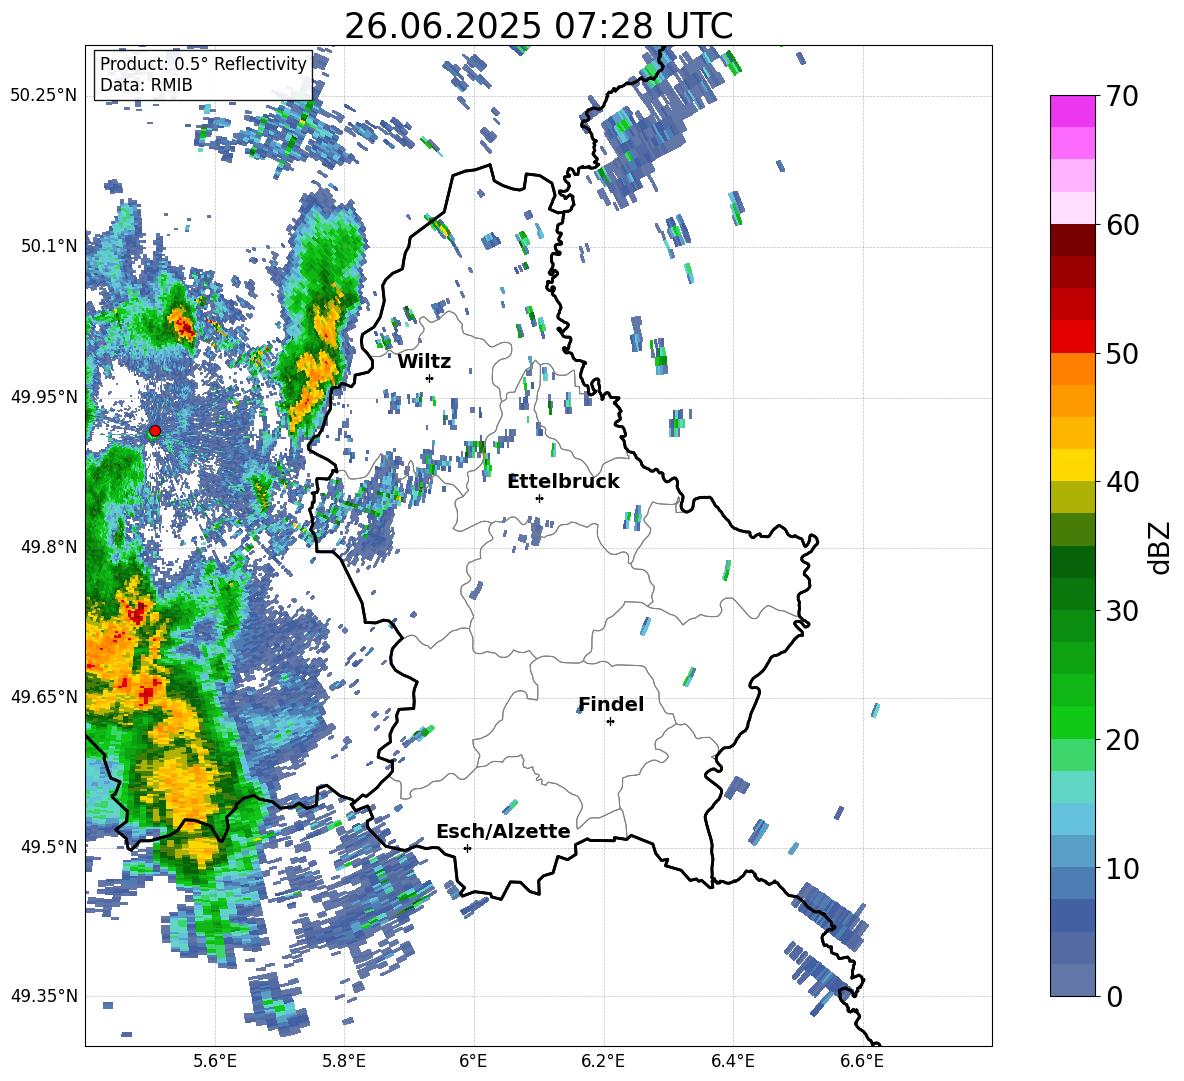Click the dBZ colorbar axis label
The height and width of the screenshot is (1081, 1184).
1160,547
